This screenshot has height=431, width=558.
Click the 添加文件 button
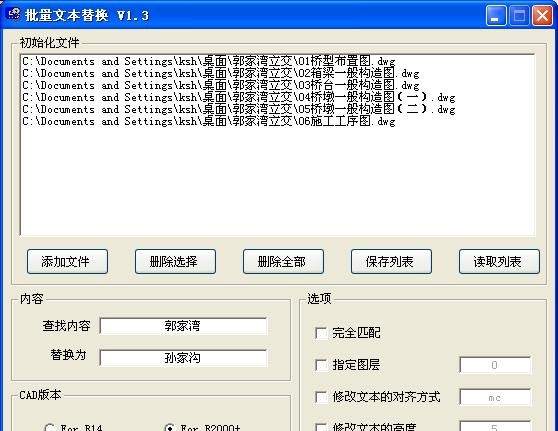point(67,262)
